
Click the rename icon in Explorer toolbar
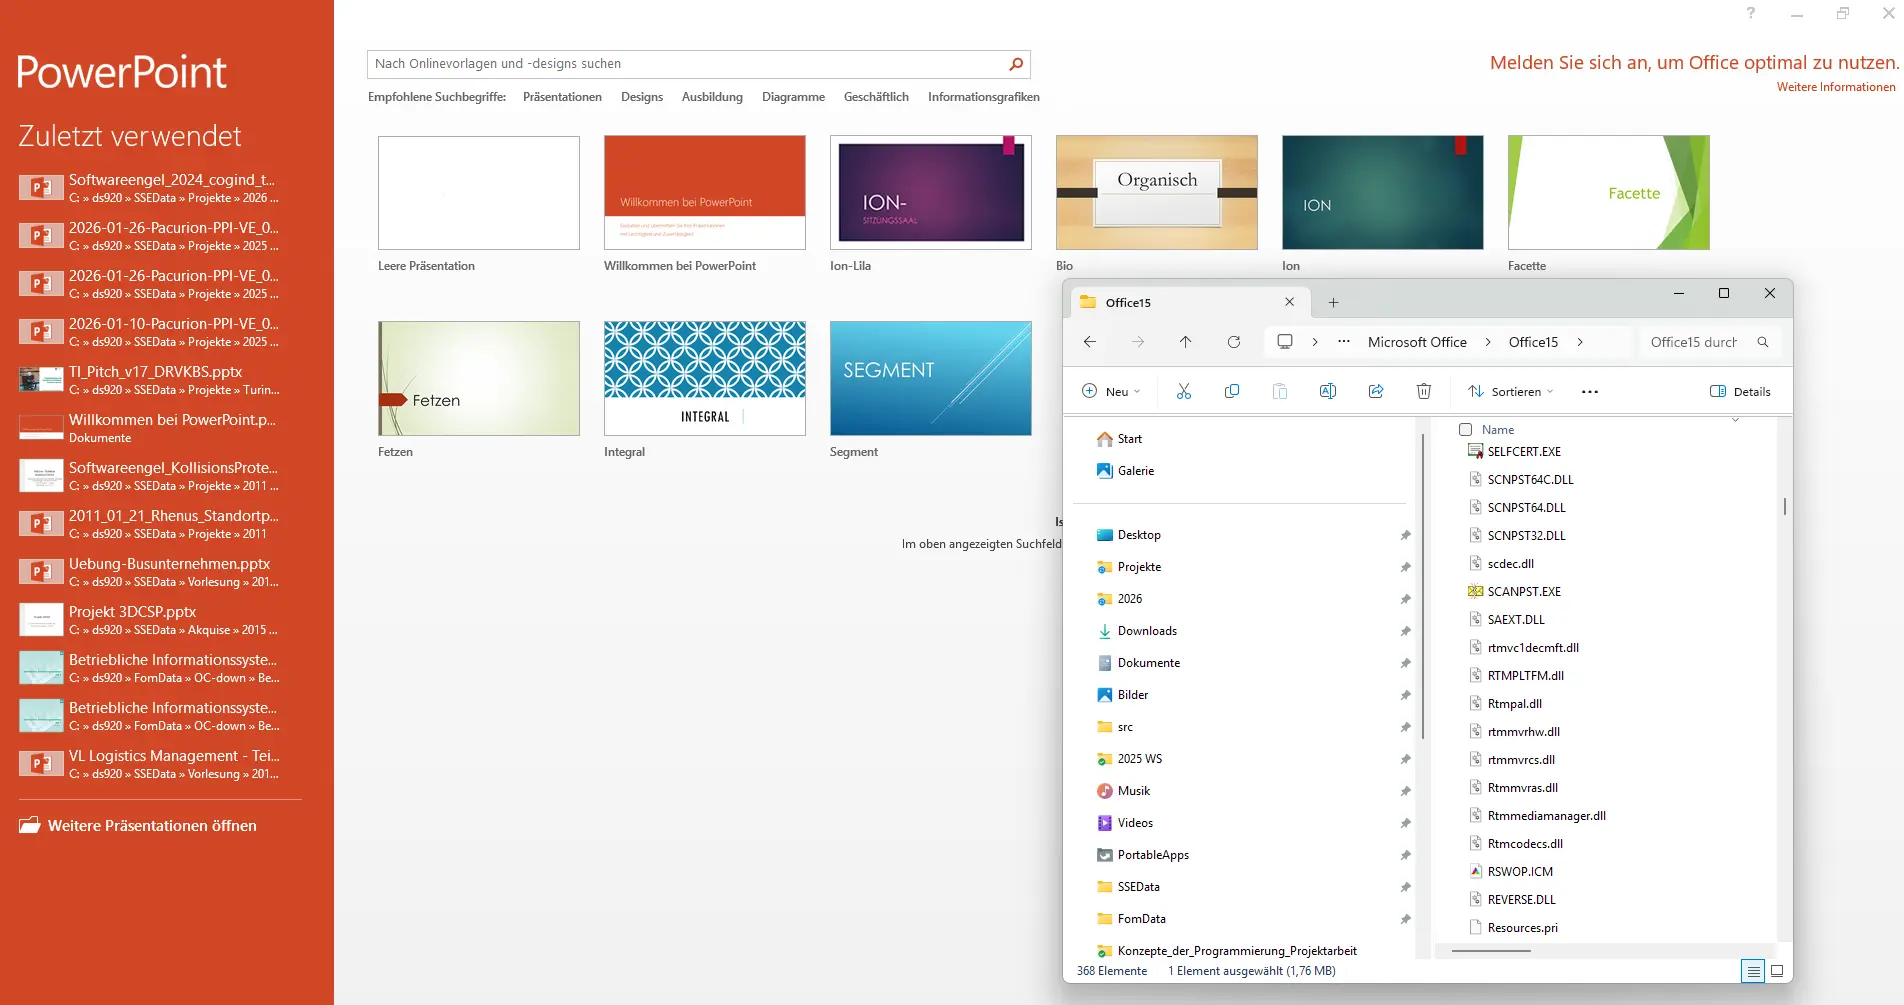tap(1328, 391)
